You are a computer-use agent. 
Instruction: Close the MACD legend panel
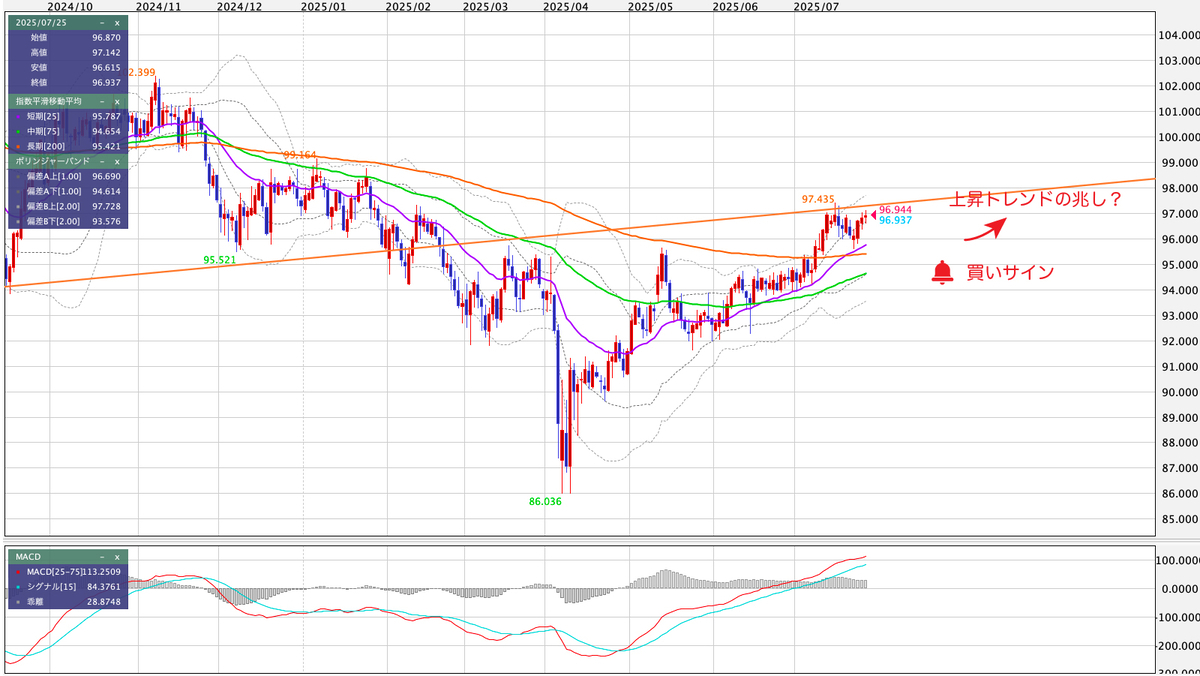tap(116, 556)
